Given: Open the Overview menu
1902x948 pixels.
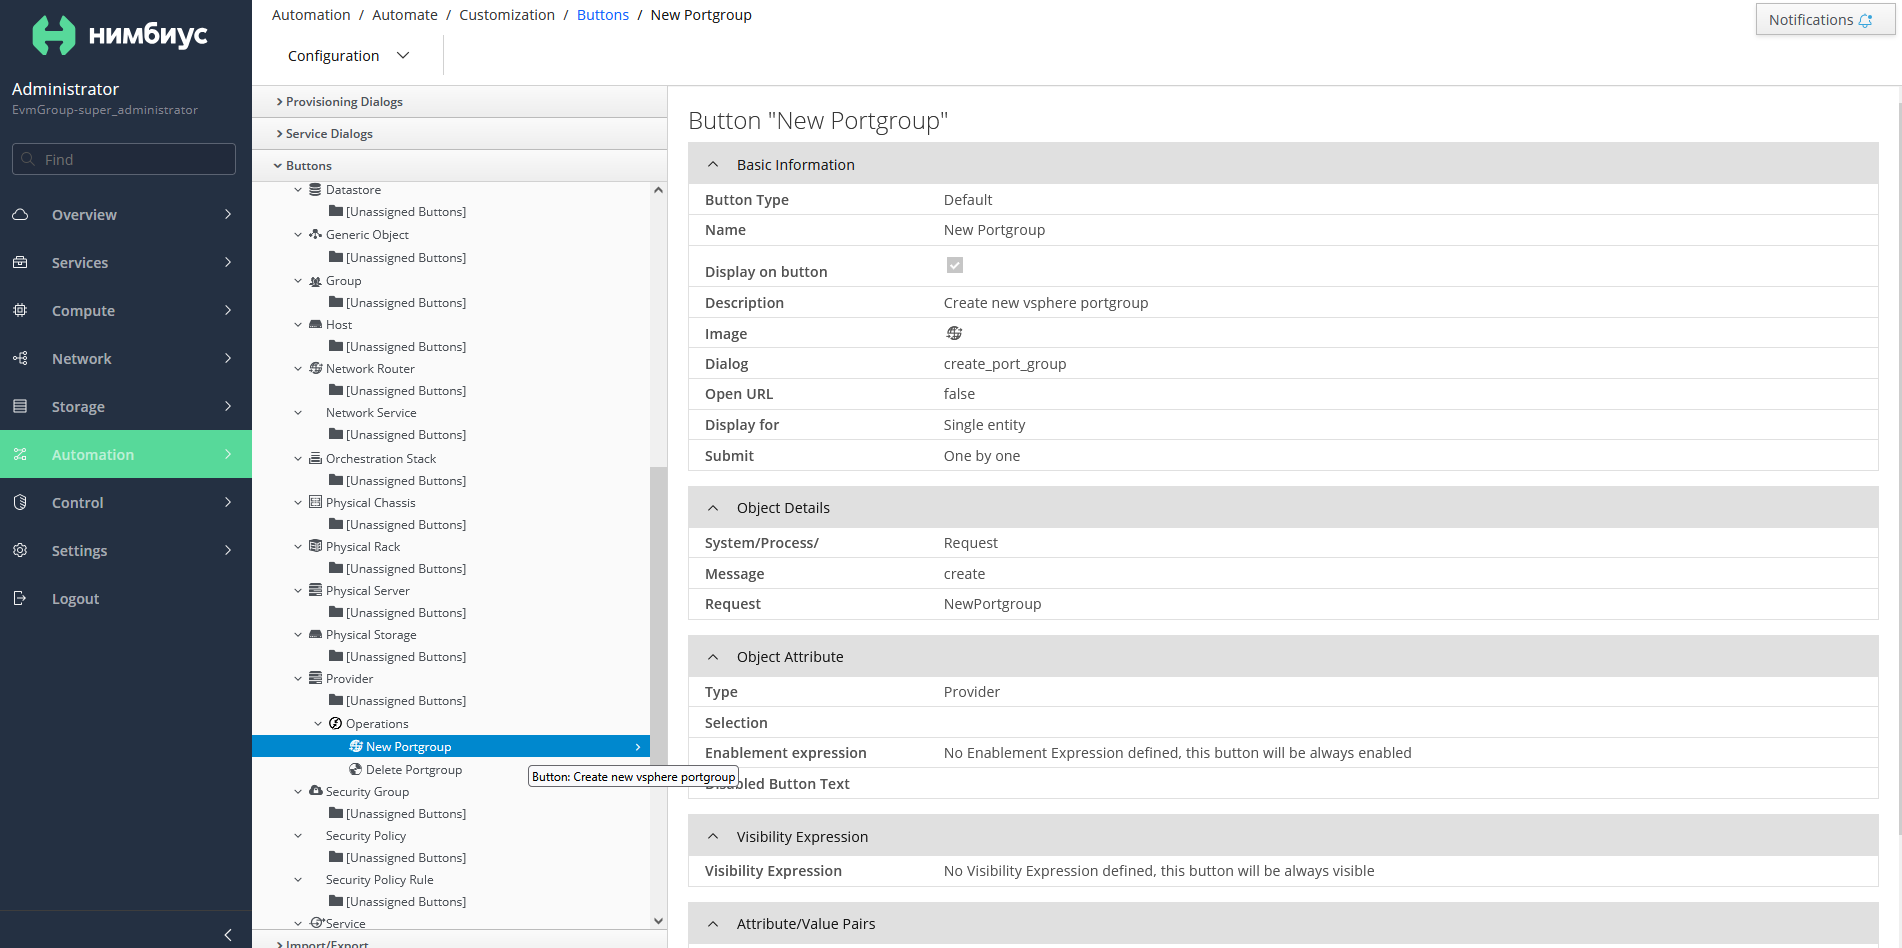Looking at the screenshot, I should 126,214.
